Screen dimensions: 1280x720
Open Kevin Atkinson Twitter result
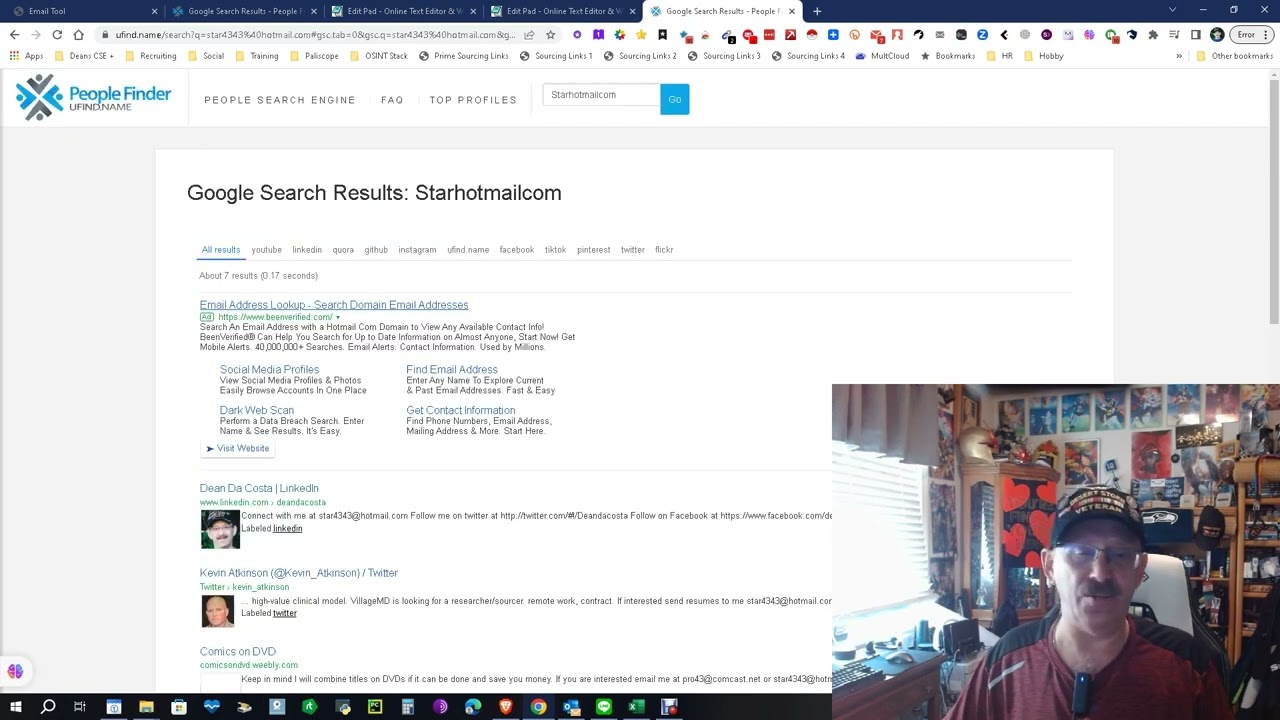(x=298, y=573)
